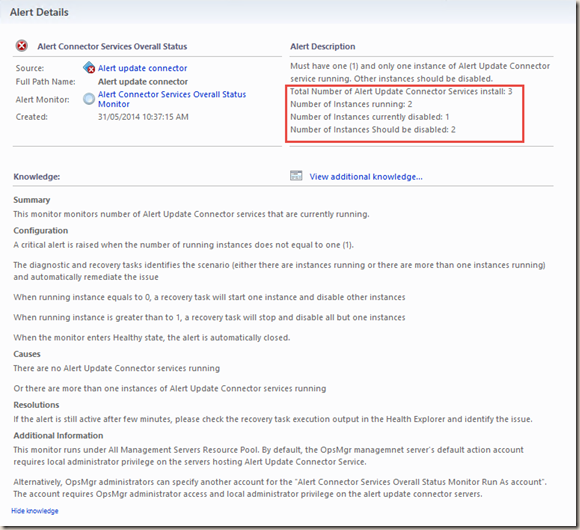Image resolution: width=580 pixels, height=530 pixels.
Task: Click the Instances Should be disabled line
Action: (x=373, y=129)
